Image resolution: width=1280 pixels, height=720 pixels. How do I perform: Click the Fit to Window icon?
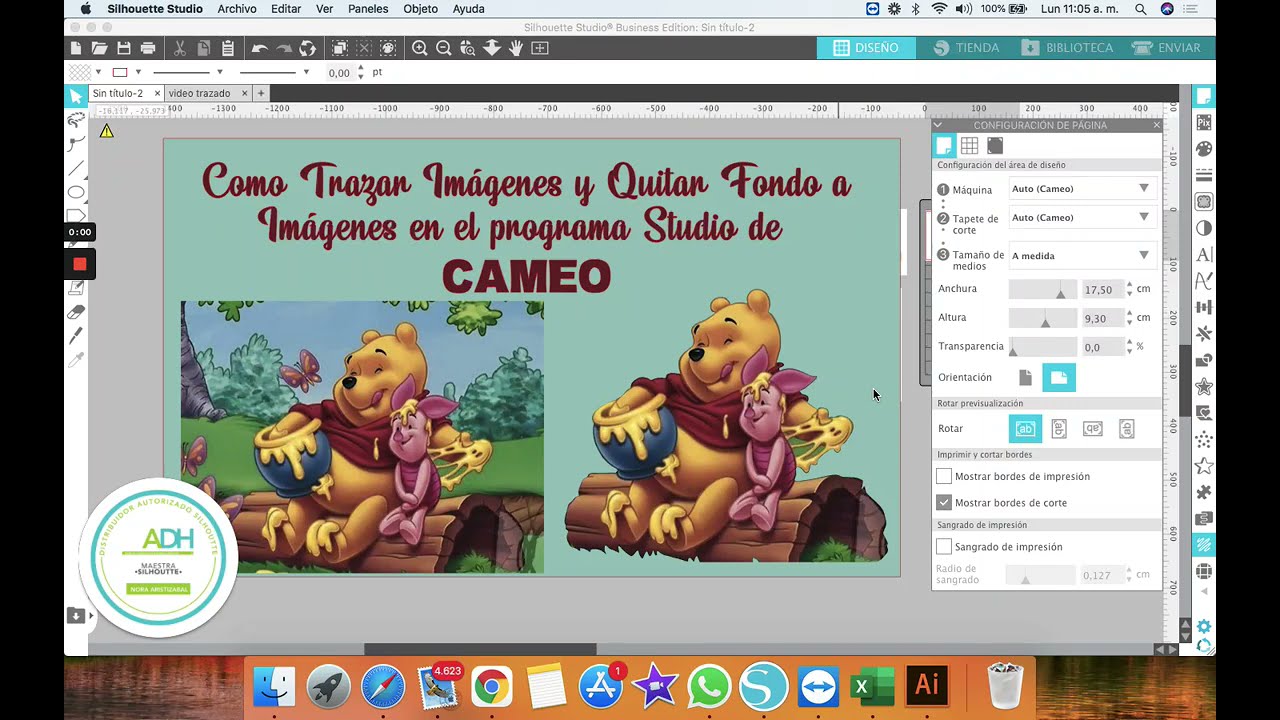(x=540, y=48)
